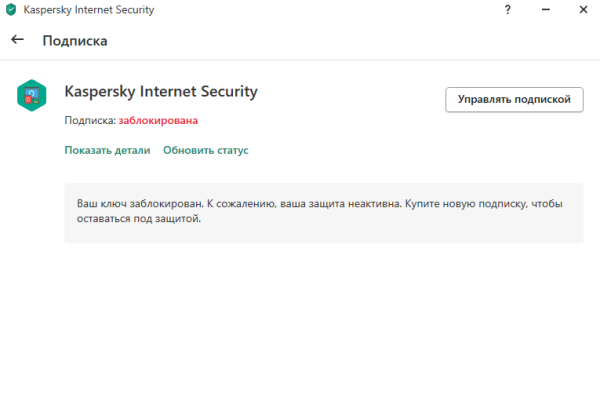Click the "Подписка" page heading
600x405 pixels.
[75, 41]
